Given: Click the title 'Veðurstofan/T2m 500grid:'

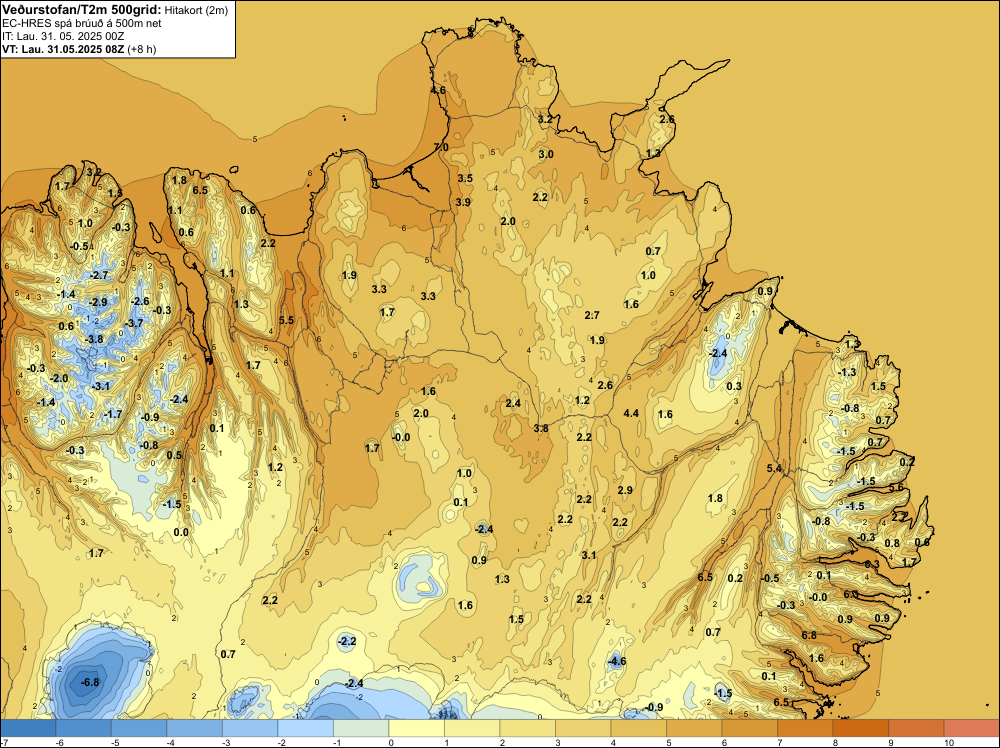Looking at the screenshot, I should coord(82,10).
